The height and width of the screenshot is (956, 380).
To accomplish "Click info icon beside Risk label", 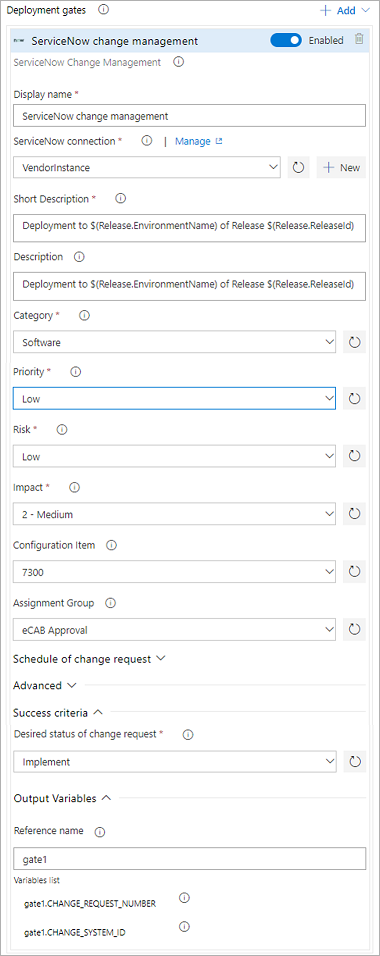I will coord(62,429).
